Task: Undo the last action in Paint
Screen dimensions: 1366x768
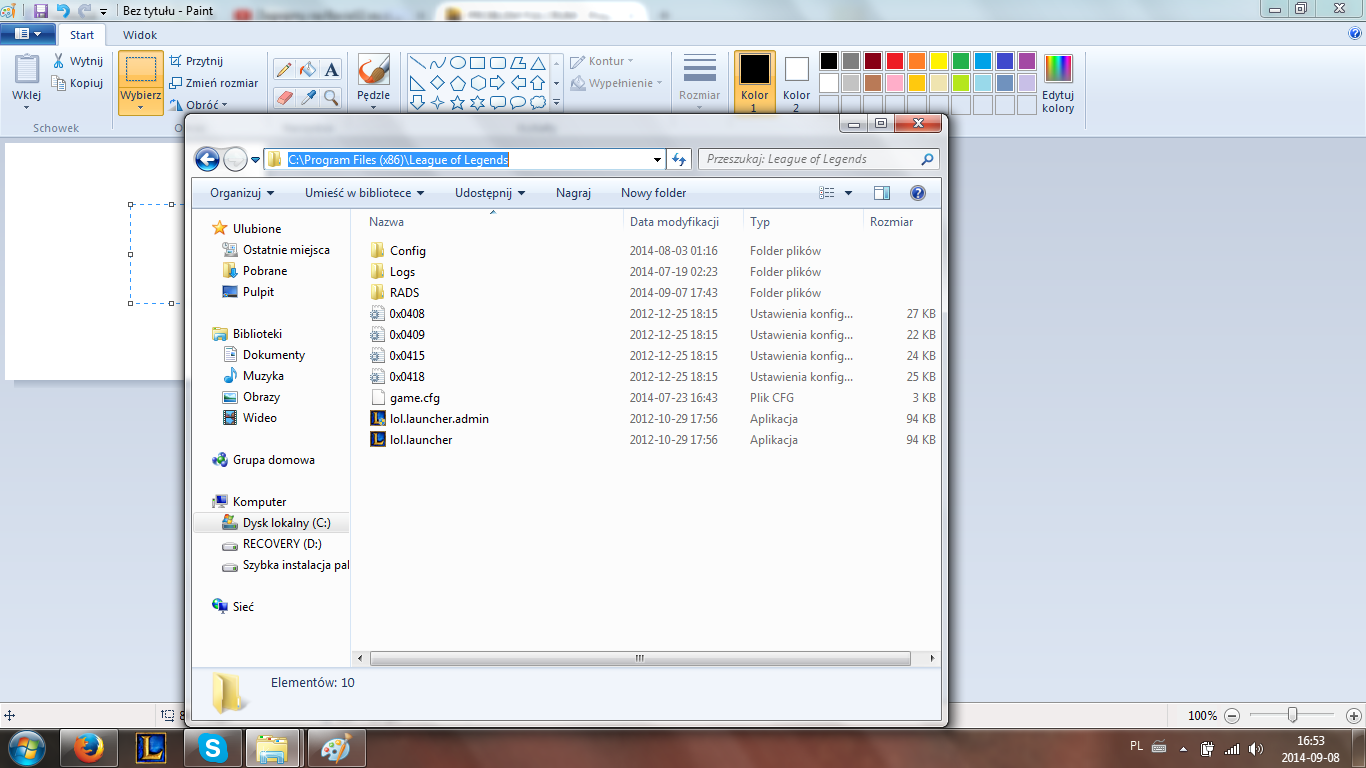Action: (x=63, y=10)
